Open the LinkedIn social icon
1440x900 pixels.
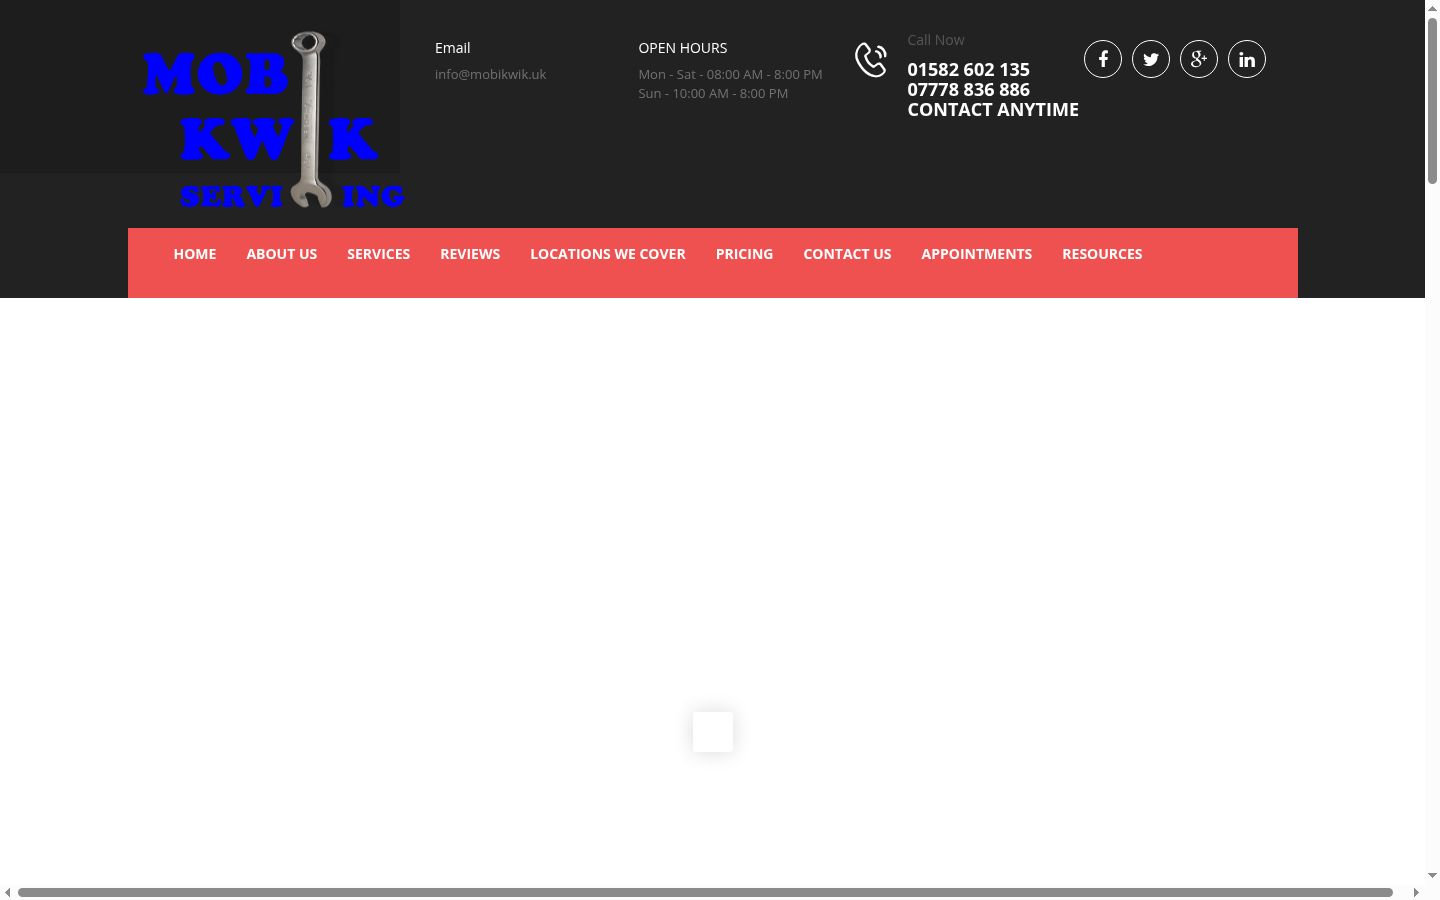[1247, 59]
